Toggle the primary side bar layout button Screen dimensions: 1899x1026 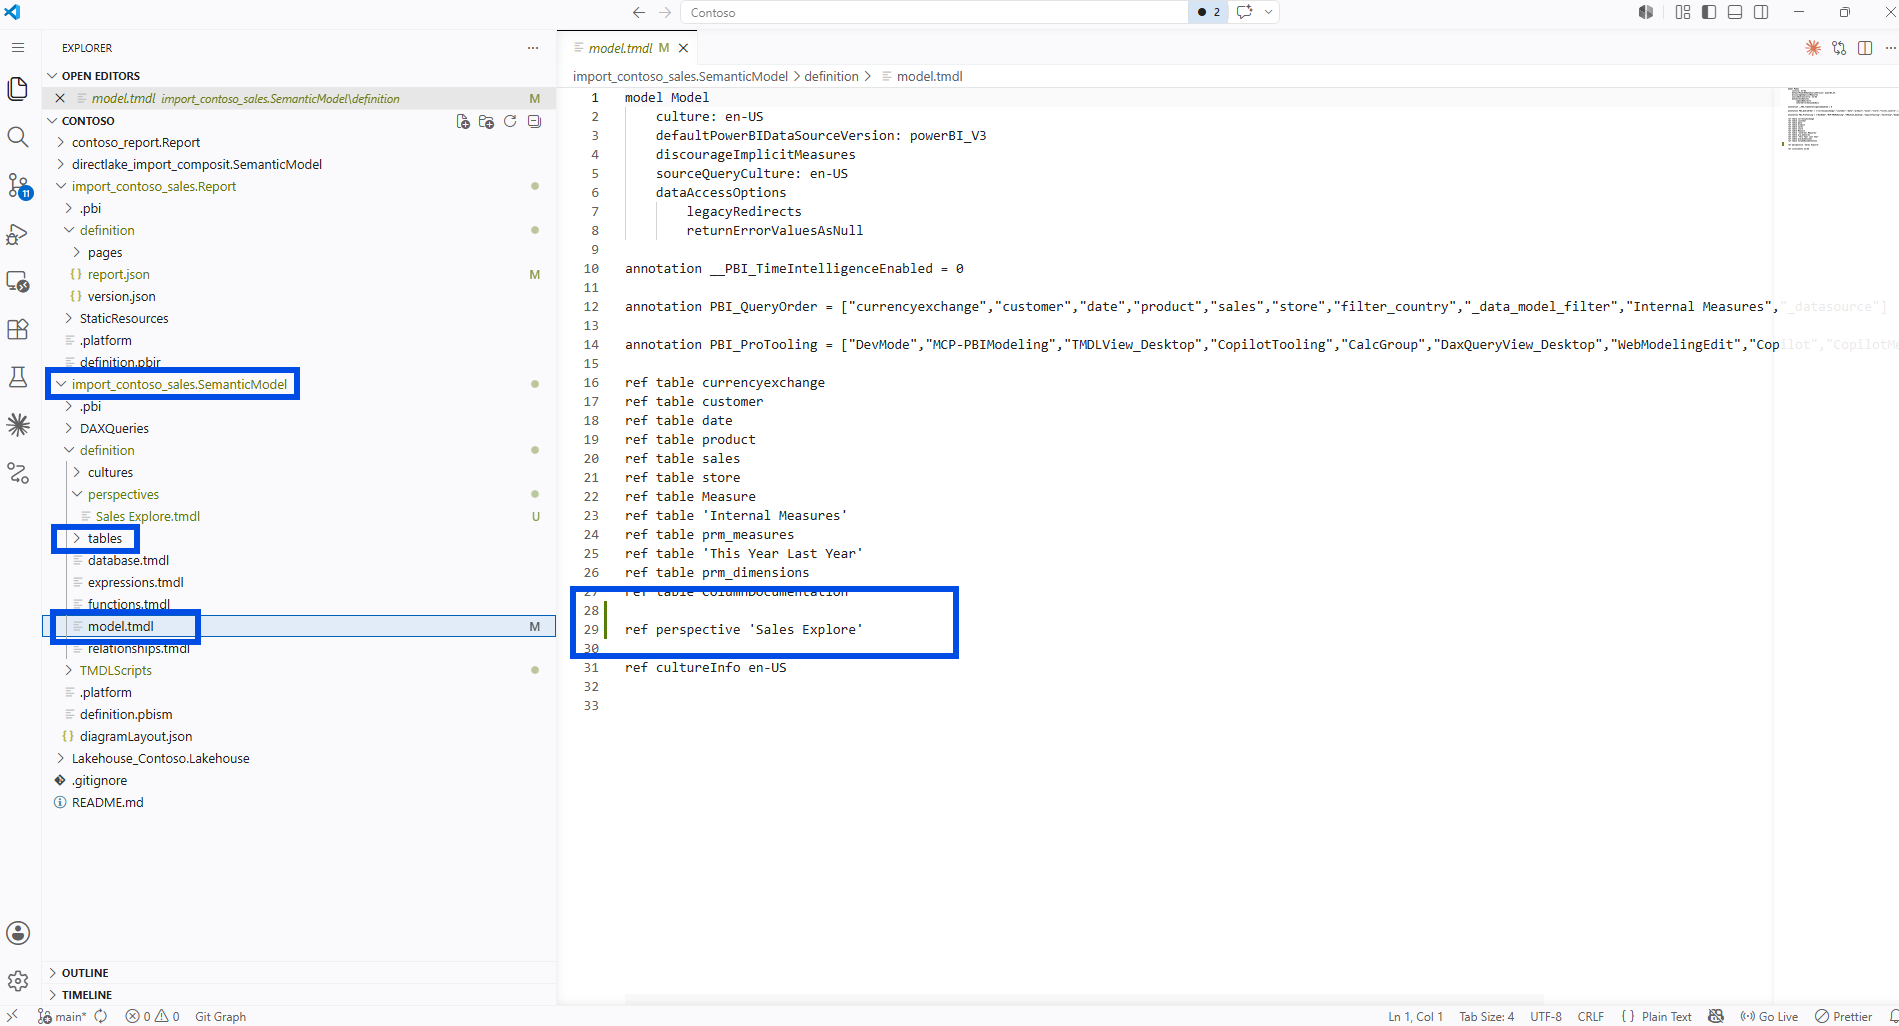[x=1709, y=12]
